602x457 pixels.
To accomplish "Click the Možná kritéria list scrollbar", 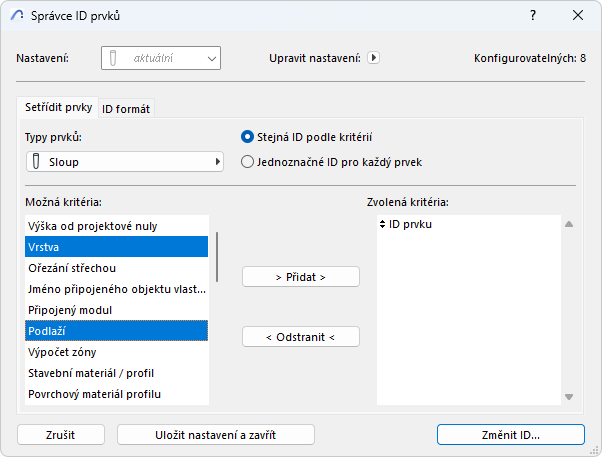I will (217, 257).
